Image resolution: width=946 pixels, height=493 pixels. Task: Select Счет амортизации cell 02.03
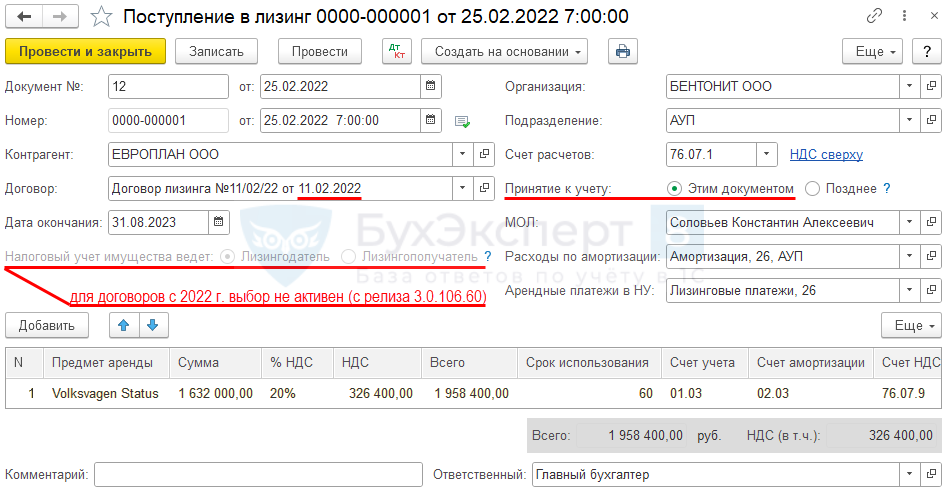click(x=811, y=393)
